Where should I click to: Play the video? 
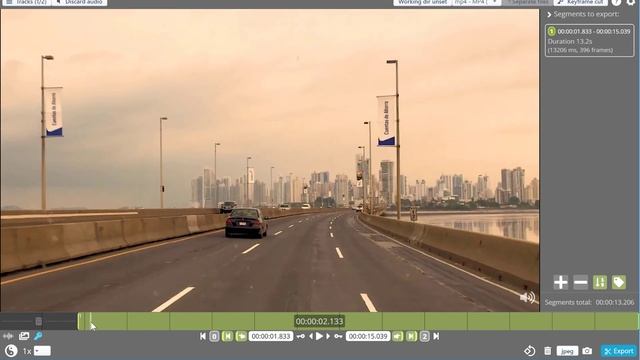pos(319,336)
